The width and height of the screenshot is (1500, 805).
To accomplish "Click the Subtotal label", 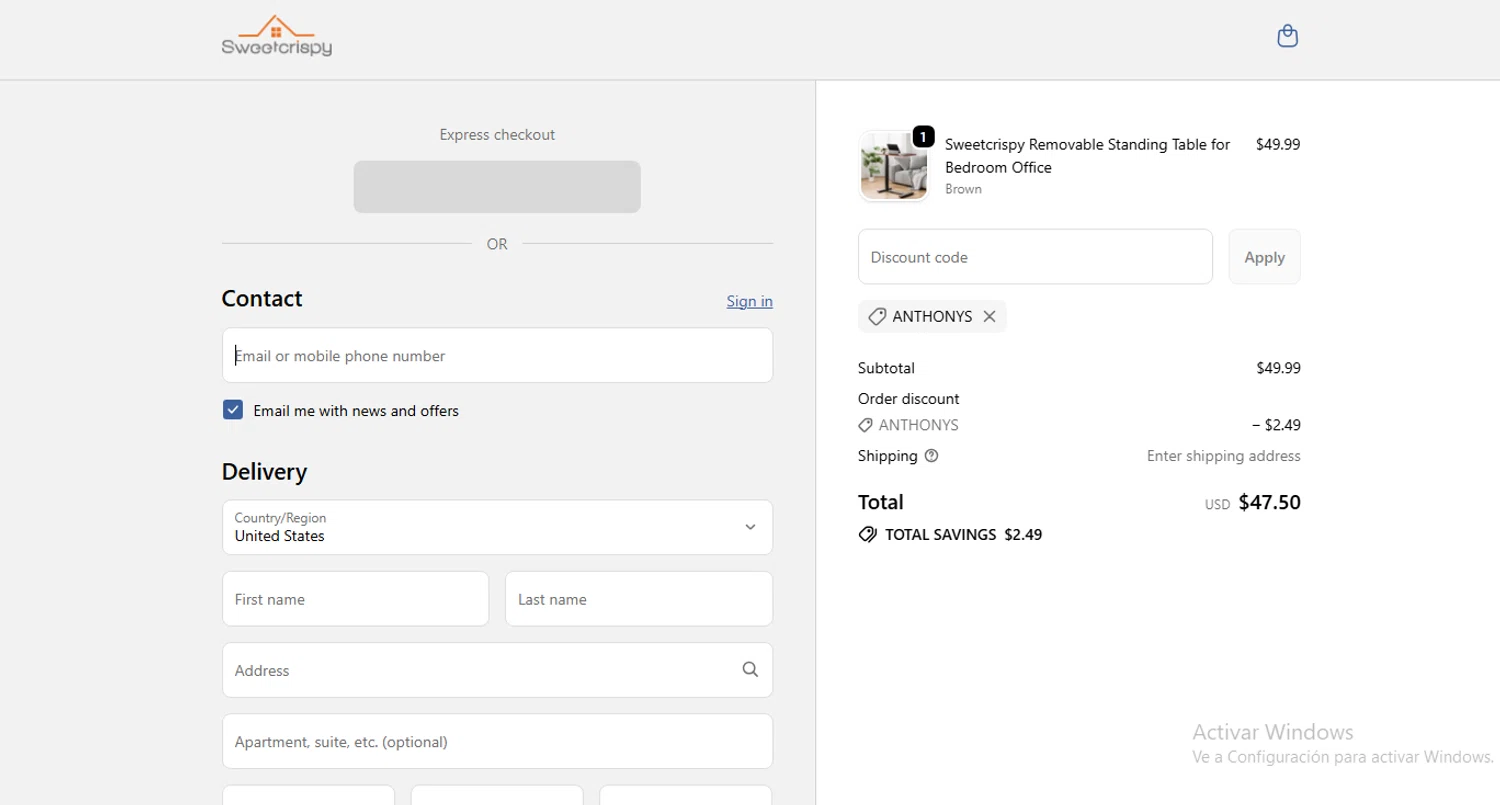I will pyautogui.click(x=886, y=368).
